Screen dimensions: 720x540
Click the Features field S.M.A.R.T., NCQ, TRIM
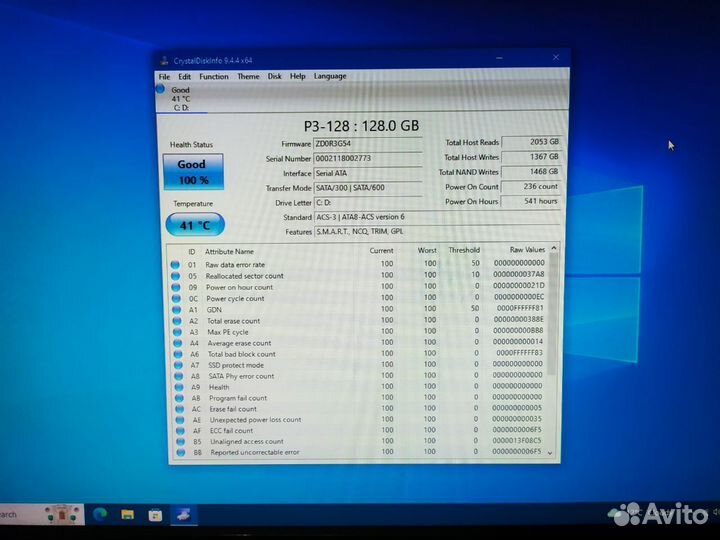(x=437, y=231)
